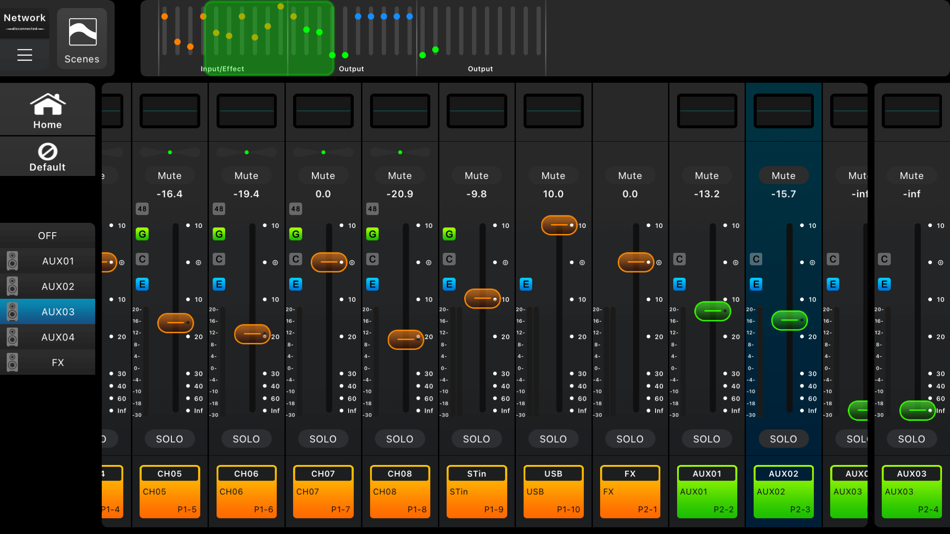
Task: Select the AUX01 label button
Action: (707, 492)
